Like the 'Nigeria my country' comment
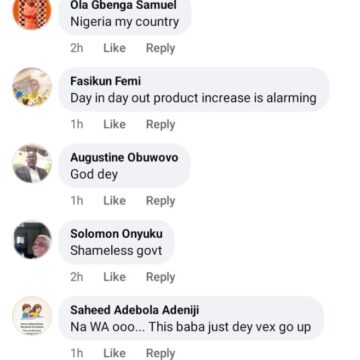 click(x=114, y=48)
